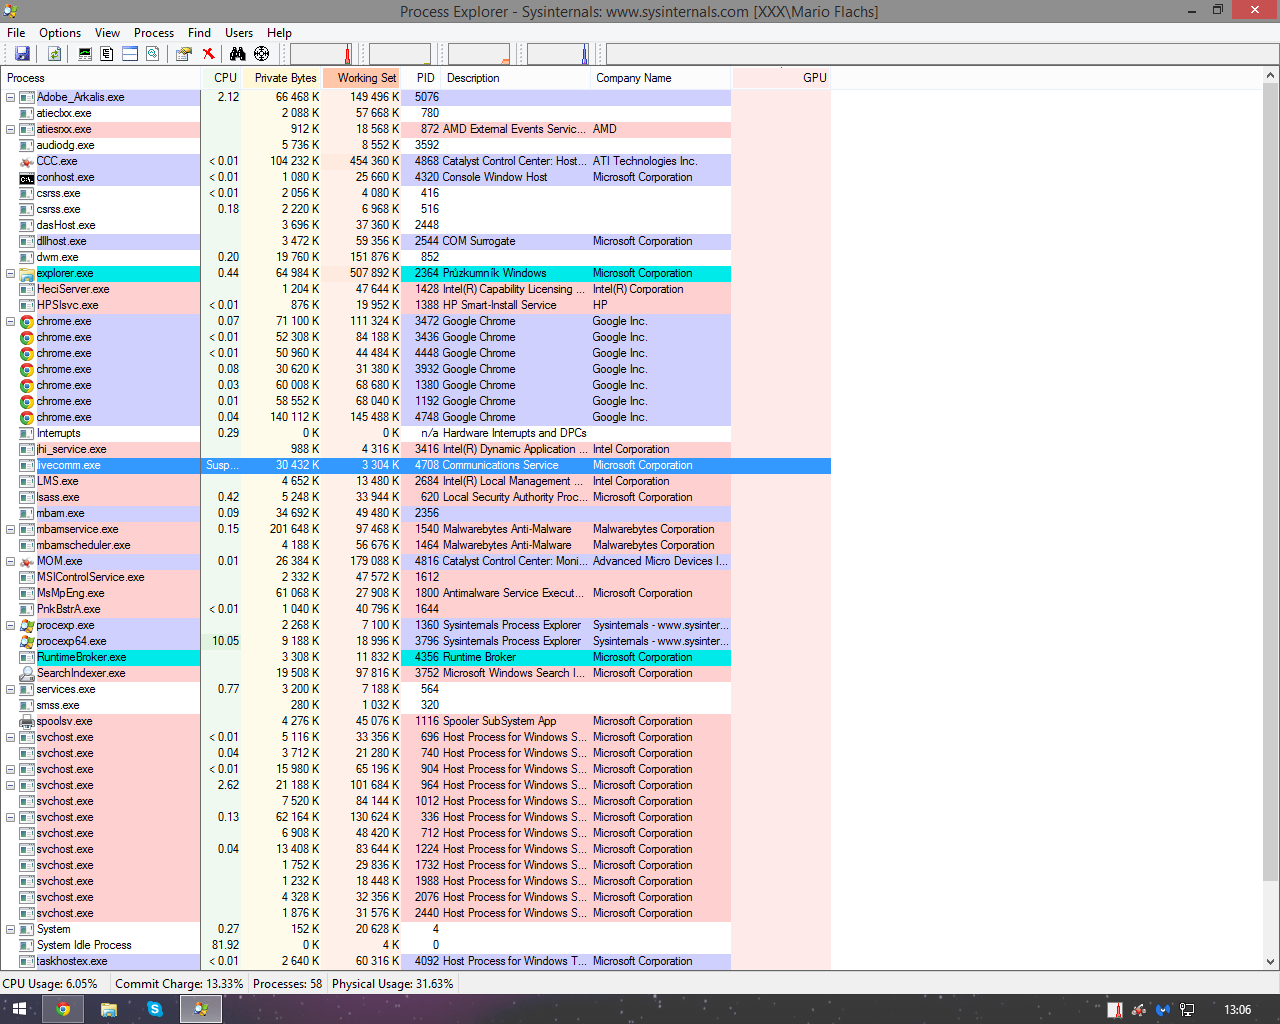The height and width of the screenshot is (1024, 1280).
Task: Click the Refresh Now toolbar icon
Action: point(55,54)
